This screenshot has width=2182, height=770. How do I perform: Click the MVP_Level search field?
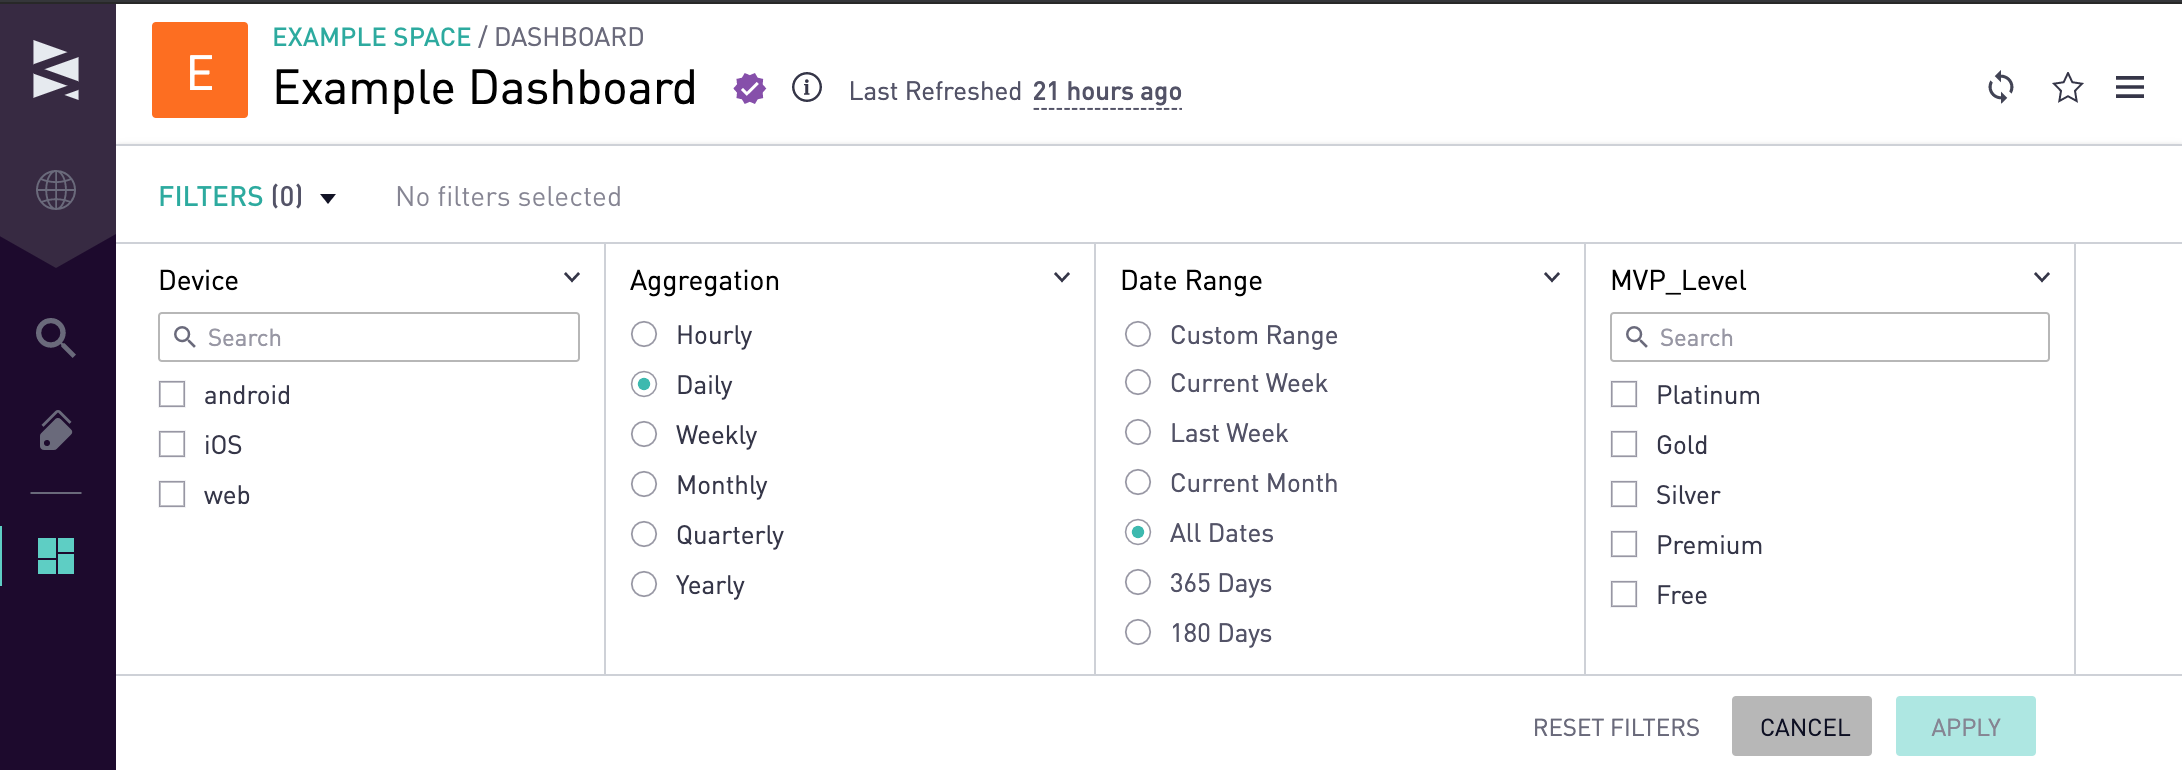tap(1830, 337)
